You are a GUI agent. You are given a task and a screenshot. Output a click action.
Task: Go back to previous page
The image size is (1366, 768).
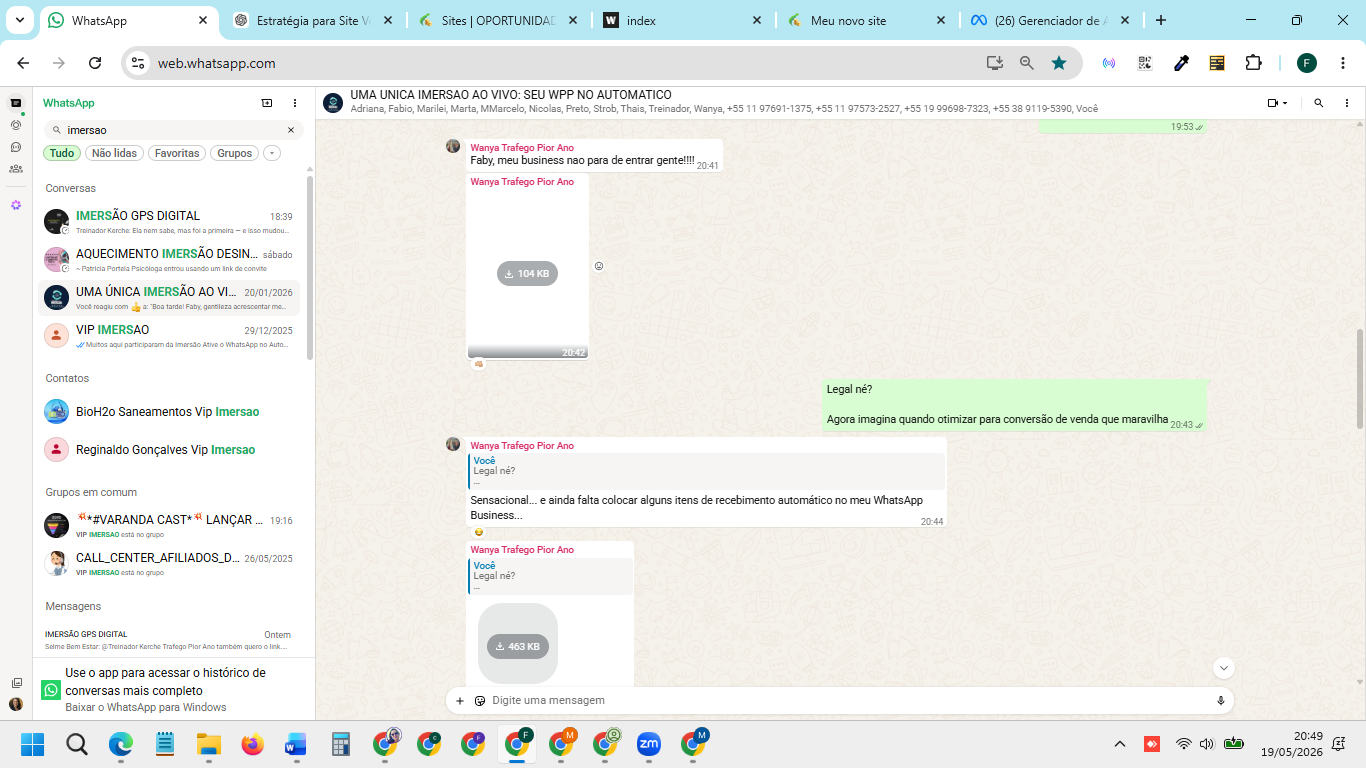pyautogui.click(x=23, y=63)
